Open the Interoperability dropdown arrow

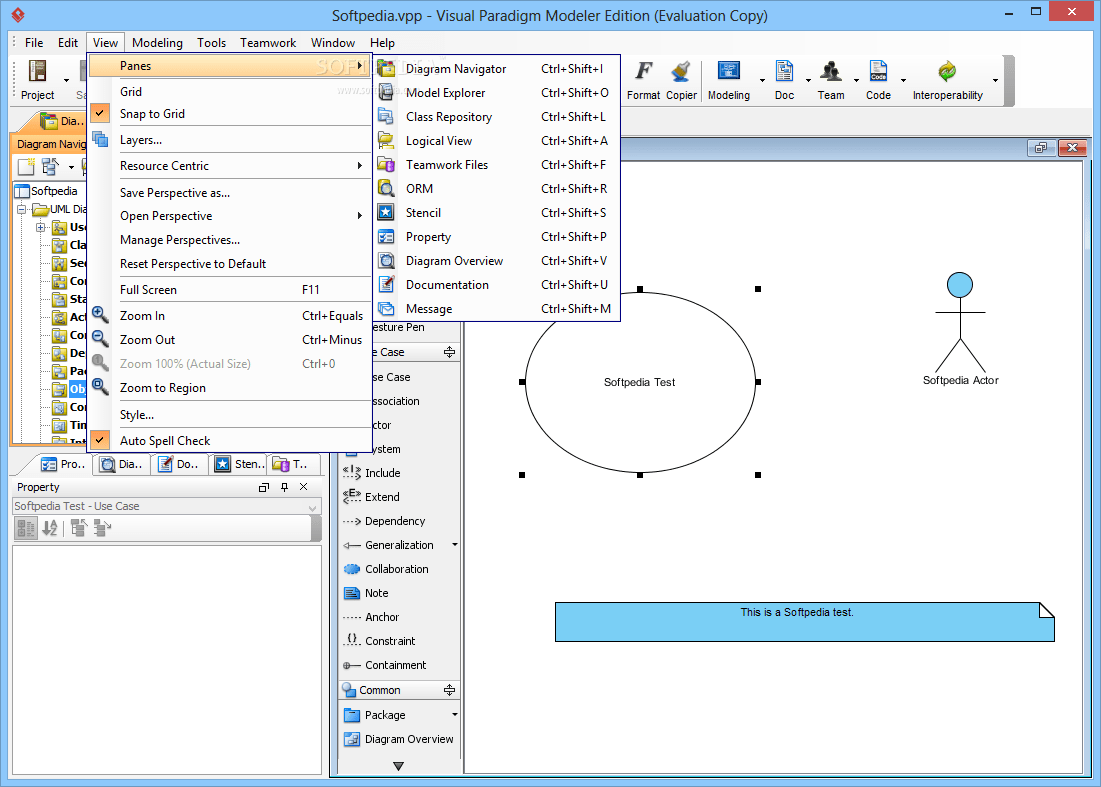995,80
